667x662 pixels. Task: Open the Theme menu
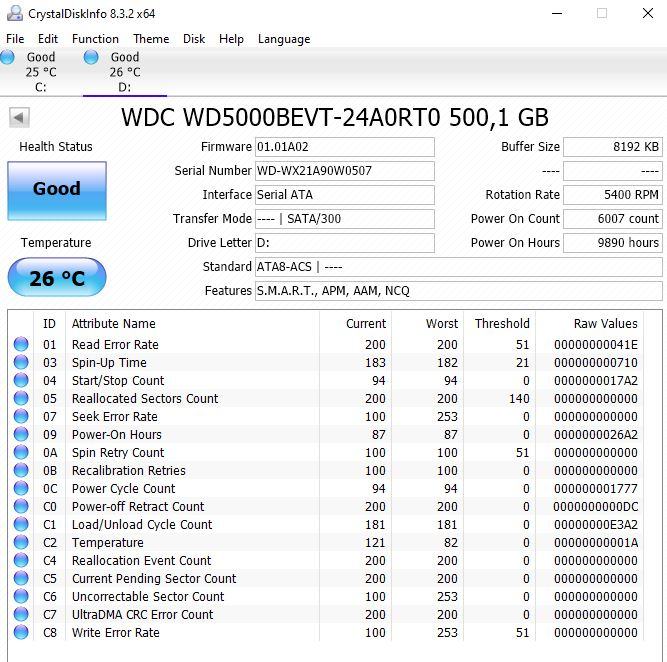pos(151,39)
